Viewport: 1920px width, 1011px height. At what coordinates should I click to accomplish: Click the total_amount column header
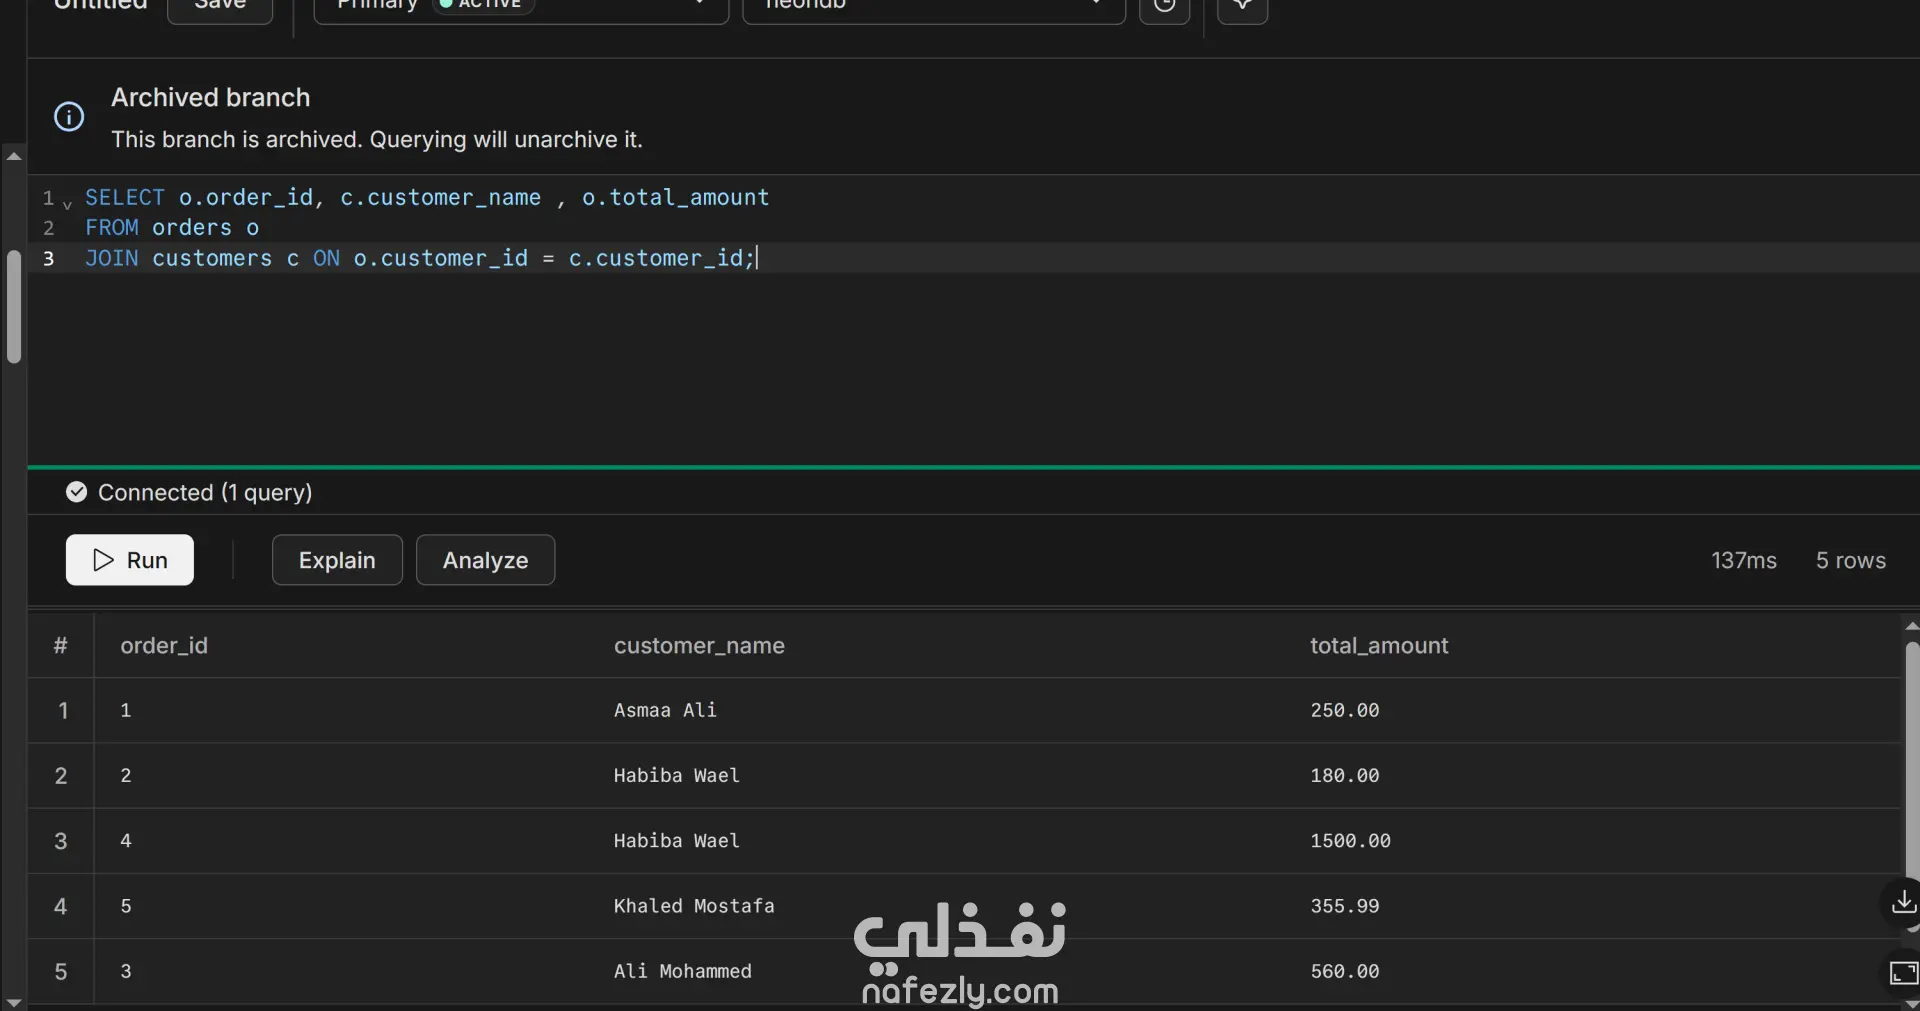(x=1379, y=646)
